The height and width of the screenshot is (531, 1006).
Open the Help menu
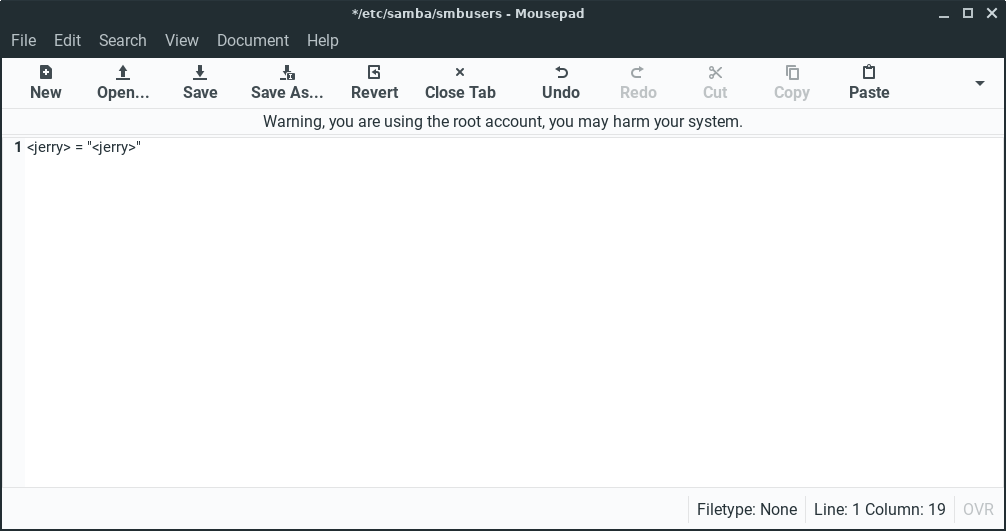323,40
